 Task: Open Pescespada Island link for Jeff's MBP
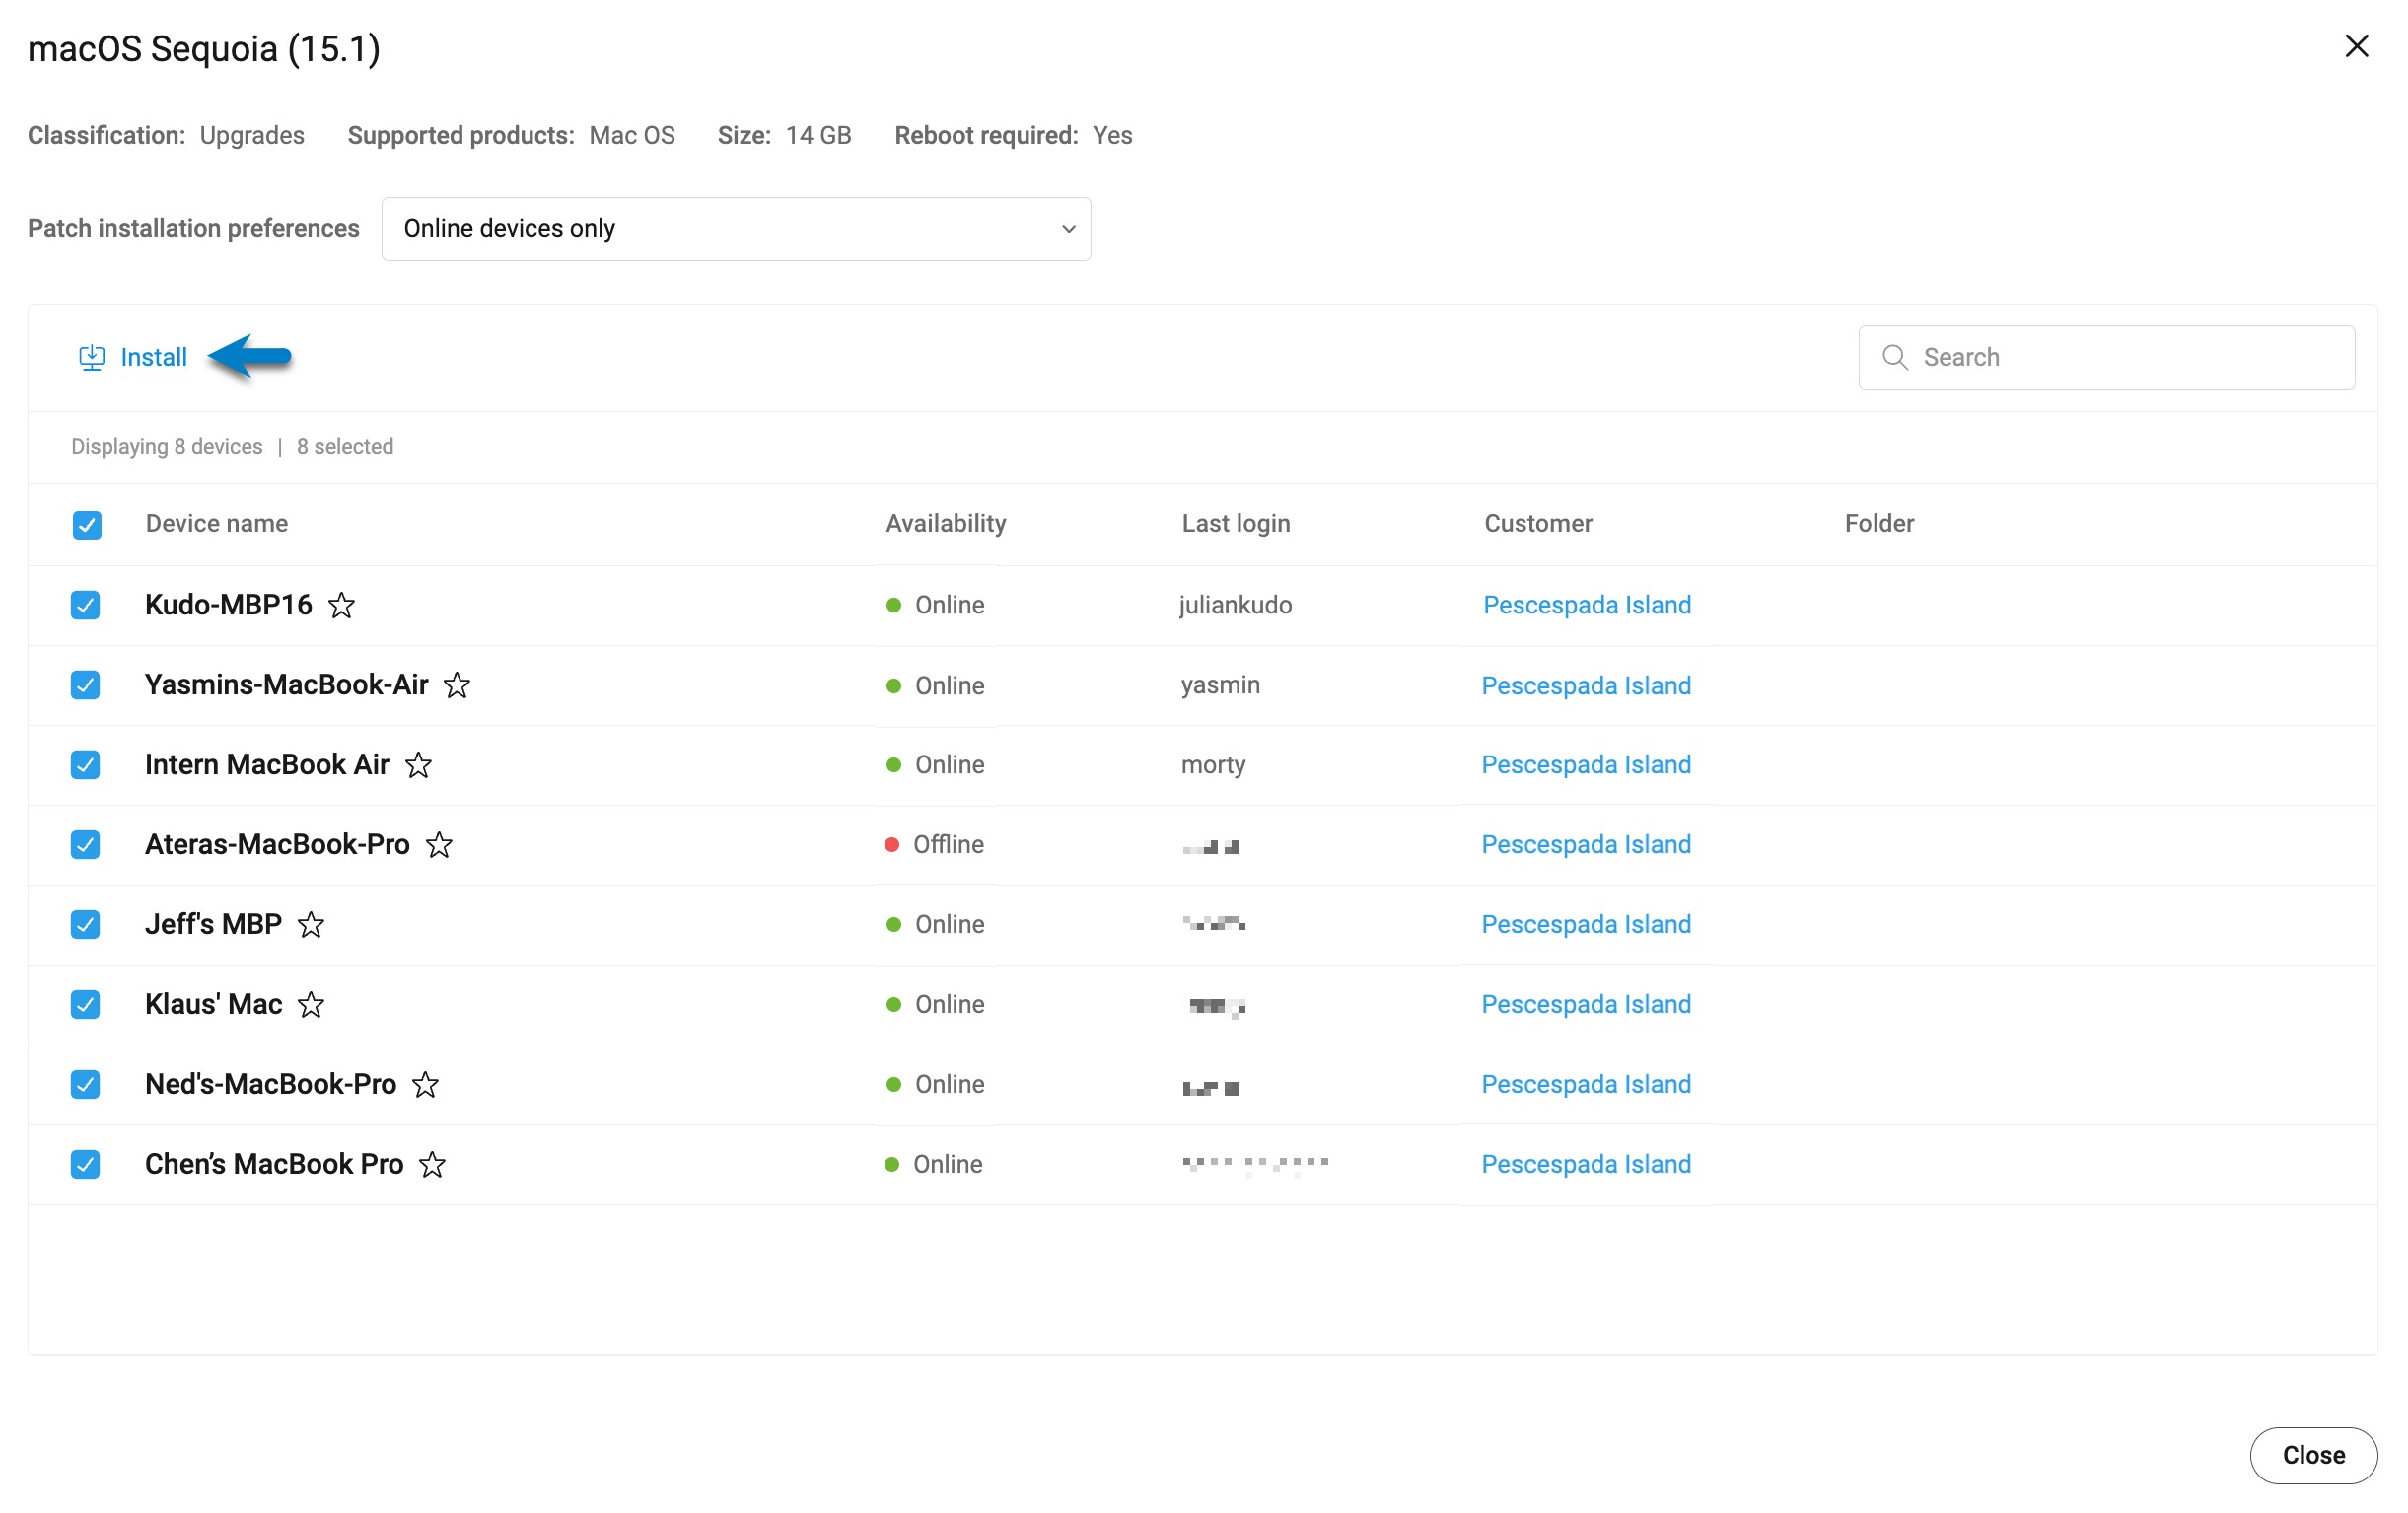[1586, 925]
